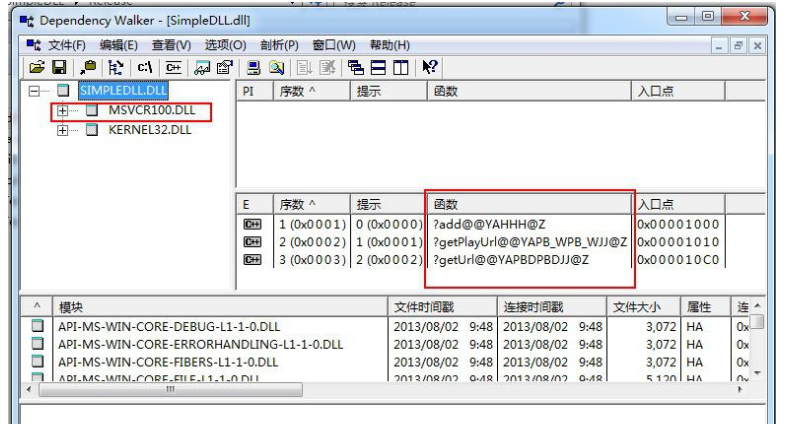Click the module list scroll-right arrow
The height and width of the screenshot is (424, 789).
740,389
